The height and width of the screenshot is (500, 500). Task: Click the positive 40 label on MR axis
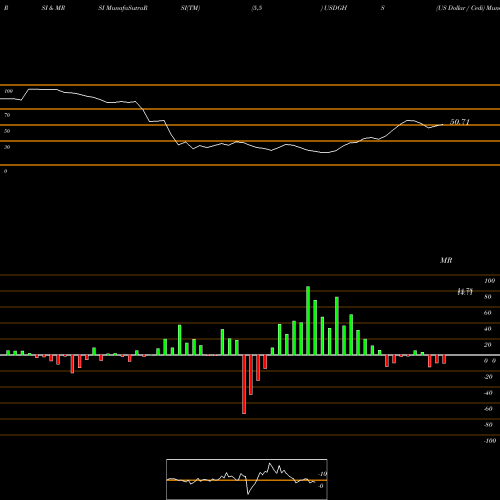point(488,329)
